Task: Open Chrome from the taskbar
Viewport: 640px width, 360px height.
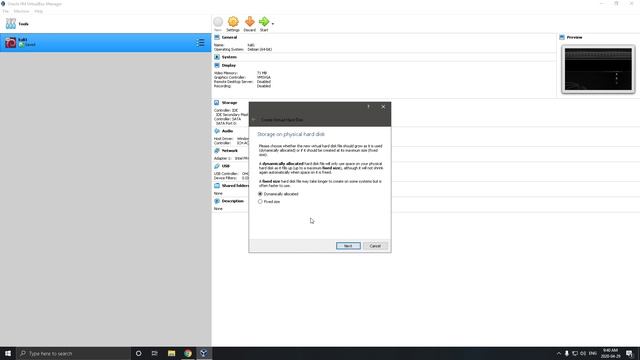Action: pos(188,353)
